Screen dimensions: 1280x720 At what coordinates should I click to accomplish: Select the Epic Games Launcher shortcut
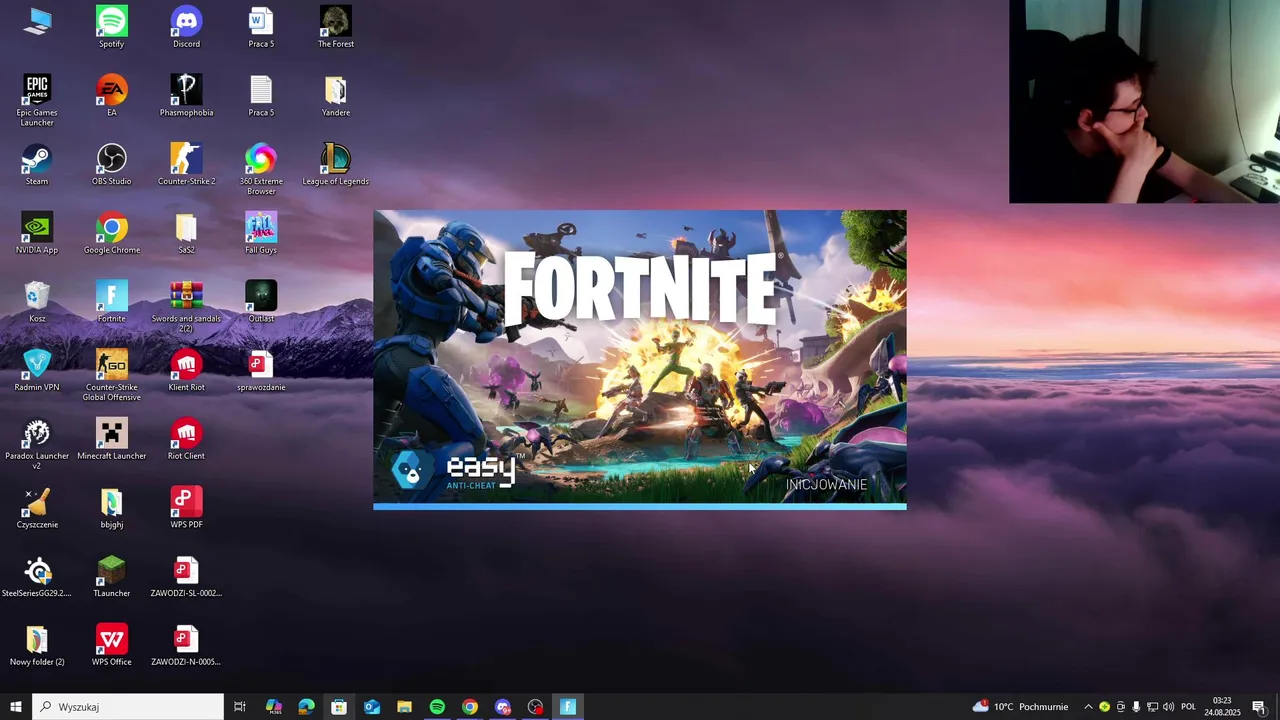point(37,100)
